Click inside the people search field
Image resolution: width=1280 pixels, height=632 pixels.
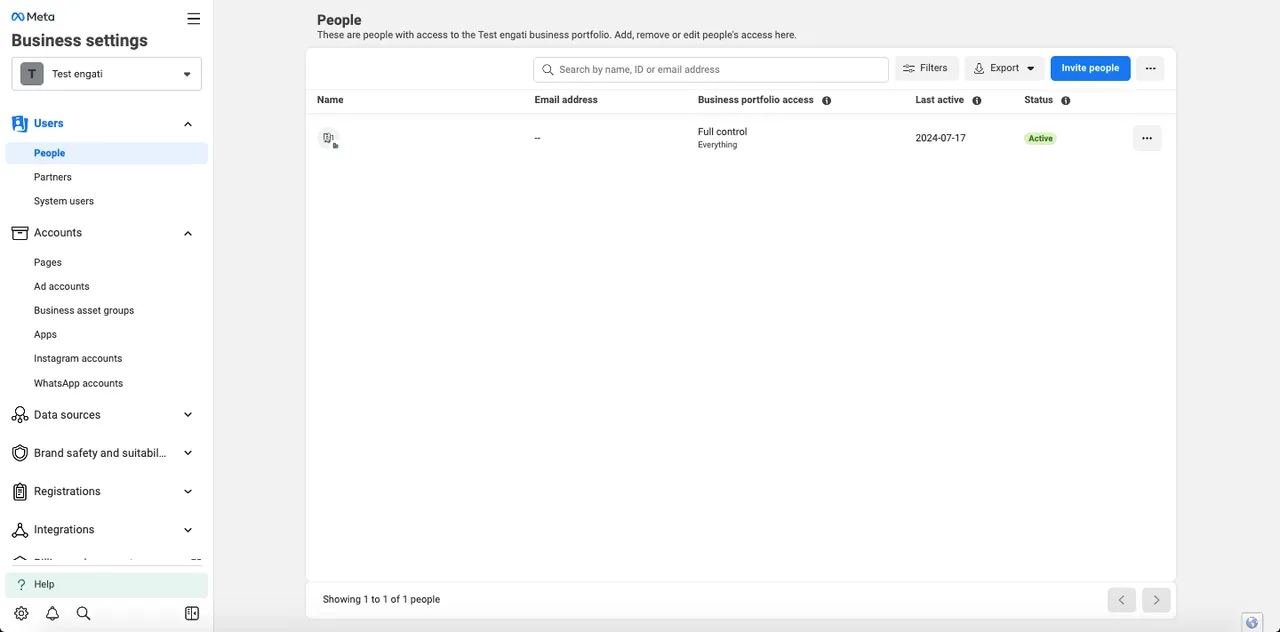[710, 69]
